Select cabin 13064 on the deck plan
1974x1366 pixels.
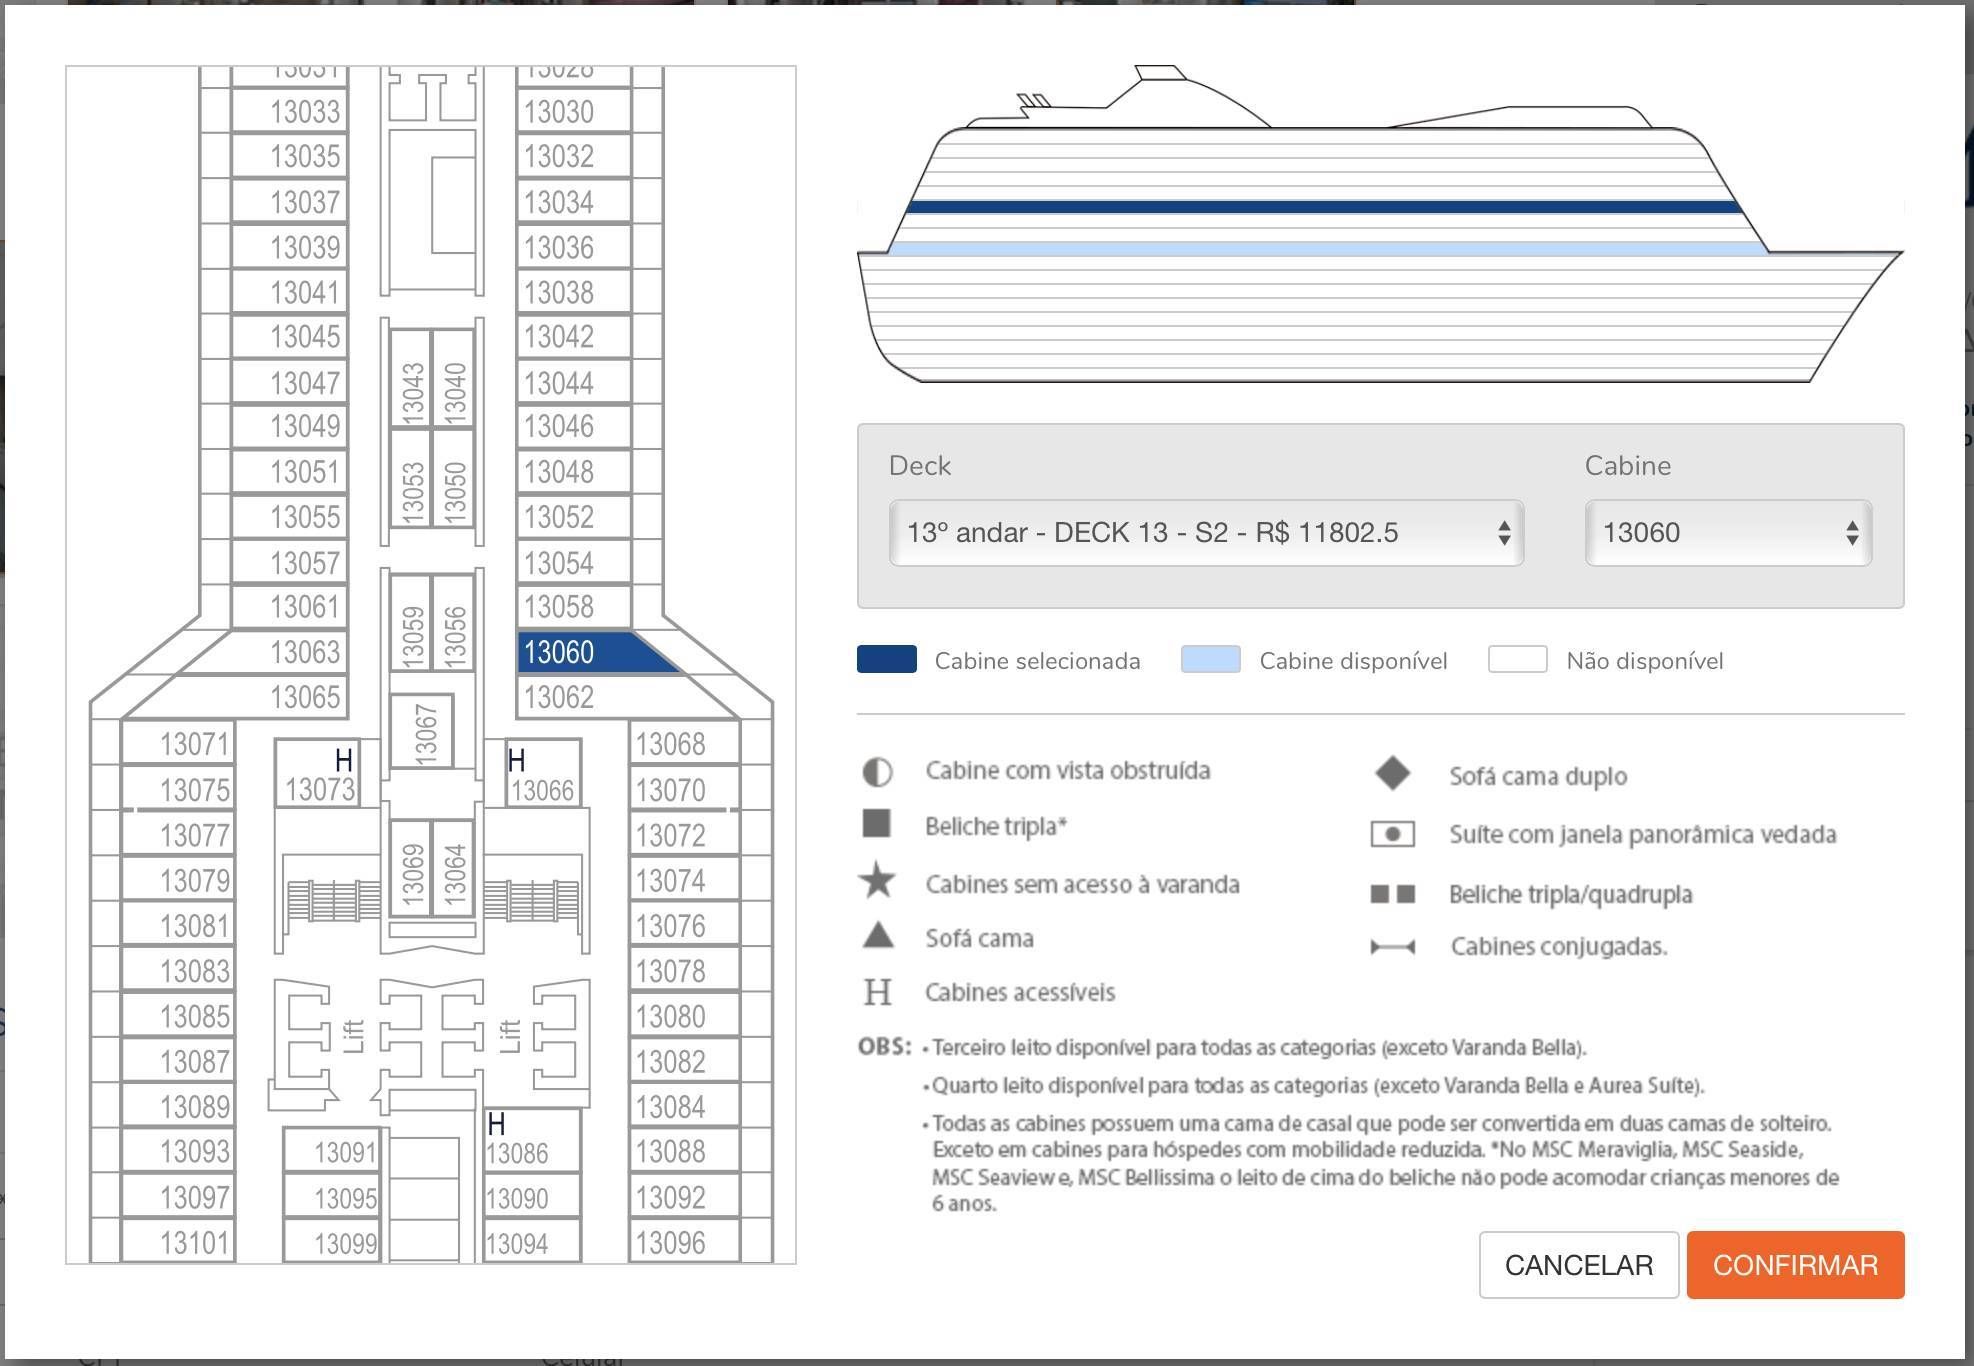453,867
